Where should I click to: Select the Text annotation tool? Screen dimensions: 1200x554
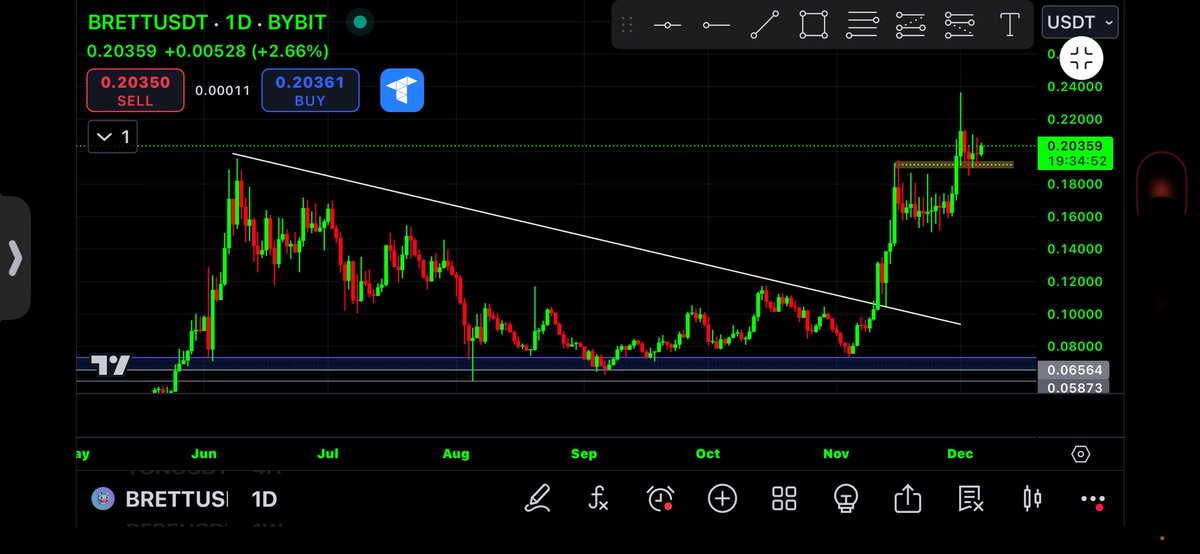coord(1010,25)
